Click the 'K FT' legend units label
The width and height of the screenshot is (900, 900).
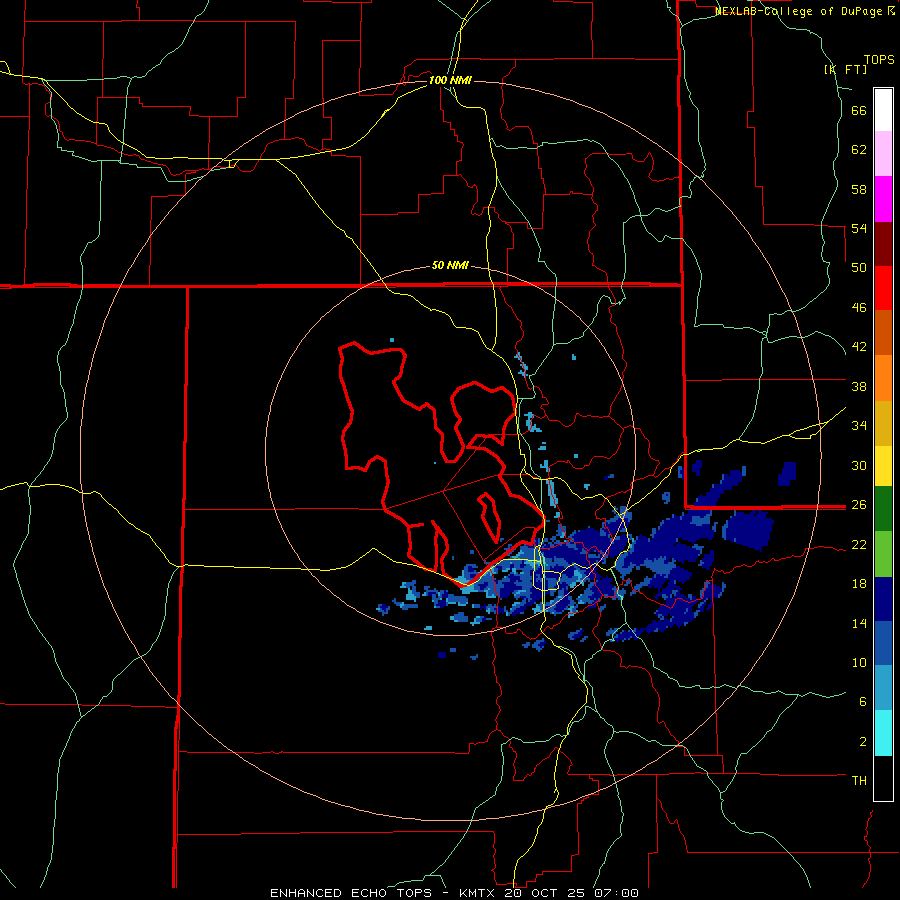[x=845, y=69]
